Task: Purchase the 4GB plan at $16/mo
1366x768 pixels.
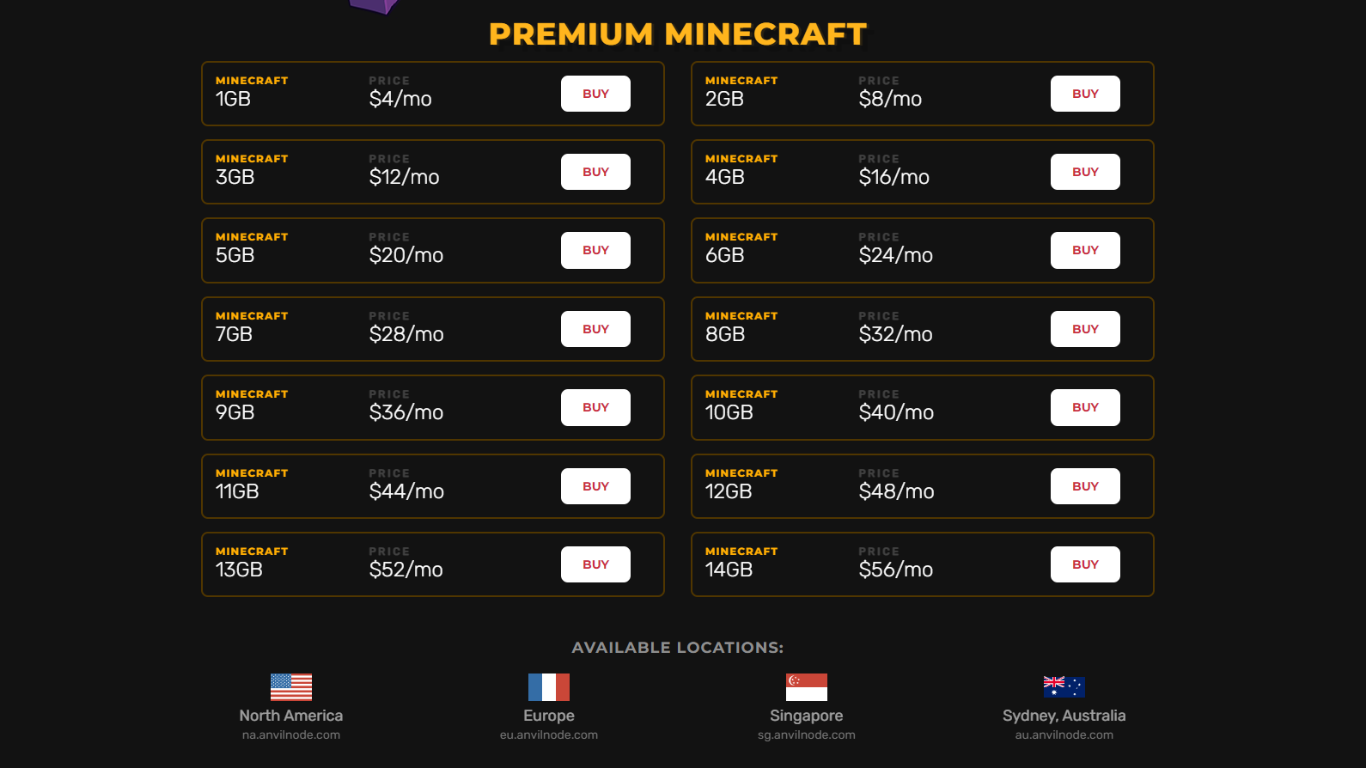Action: [1085, 172]
